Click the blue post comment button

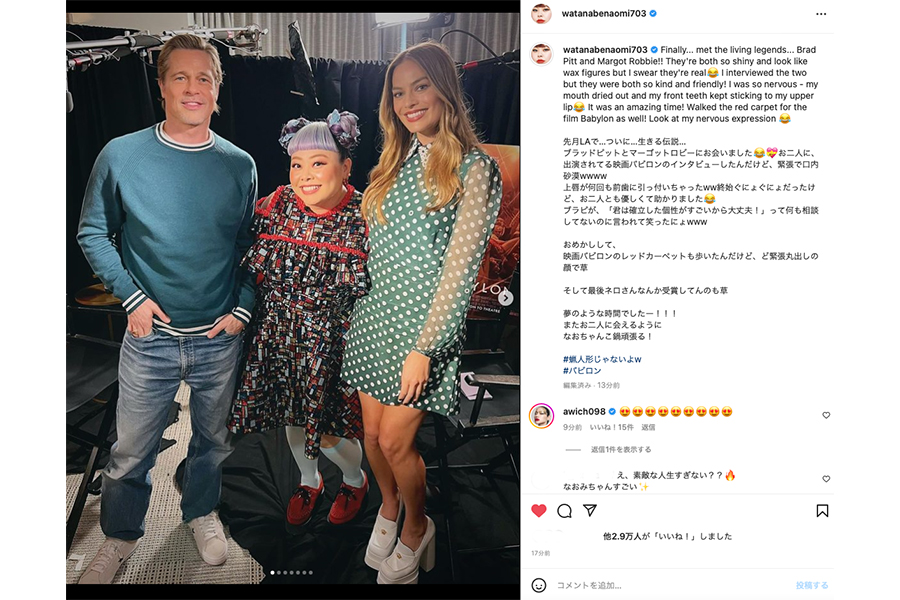point(812,585)
